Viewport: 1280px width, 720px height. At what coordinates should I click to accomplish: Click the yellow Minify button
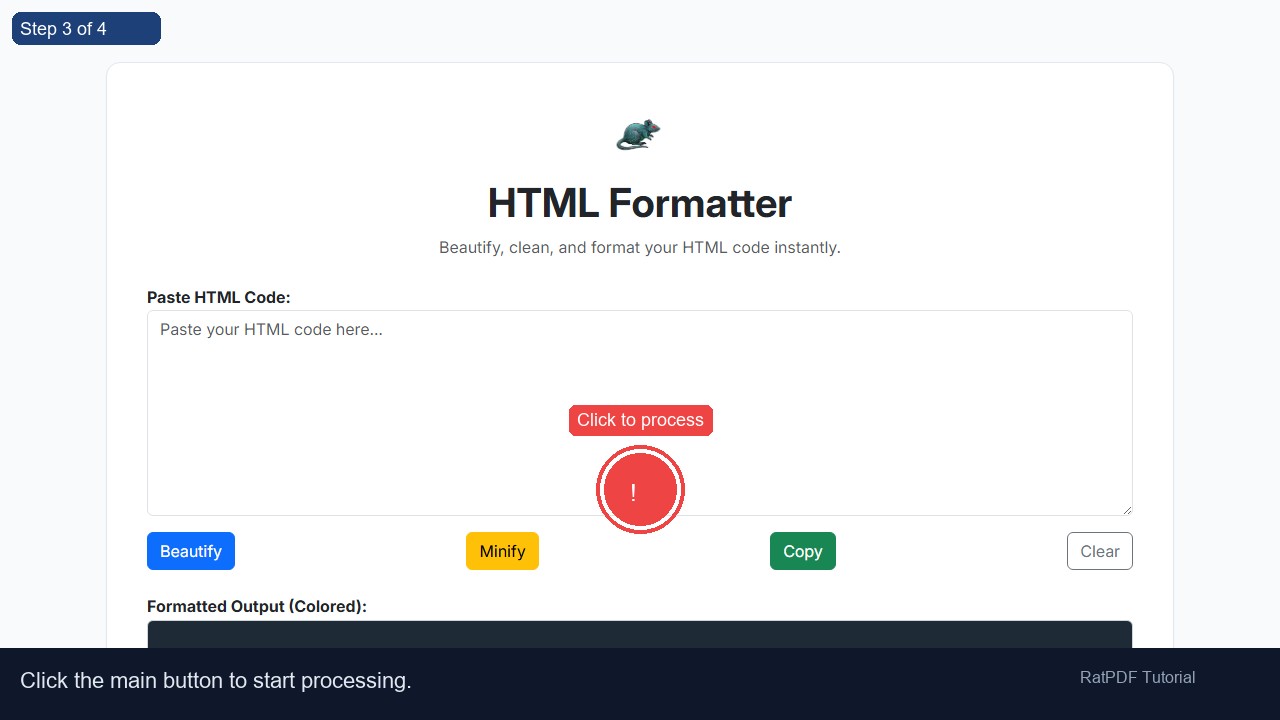click(x=502, y=551)
